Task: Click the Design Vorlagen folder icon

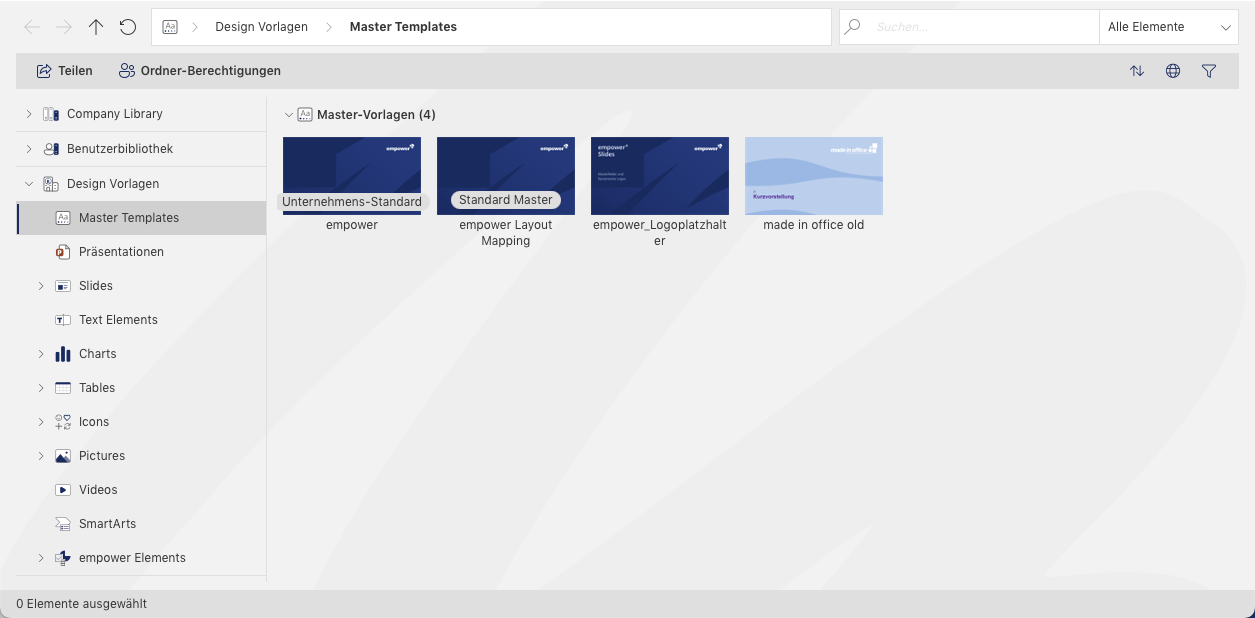Action: (x=51, y=184)
